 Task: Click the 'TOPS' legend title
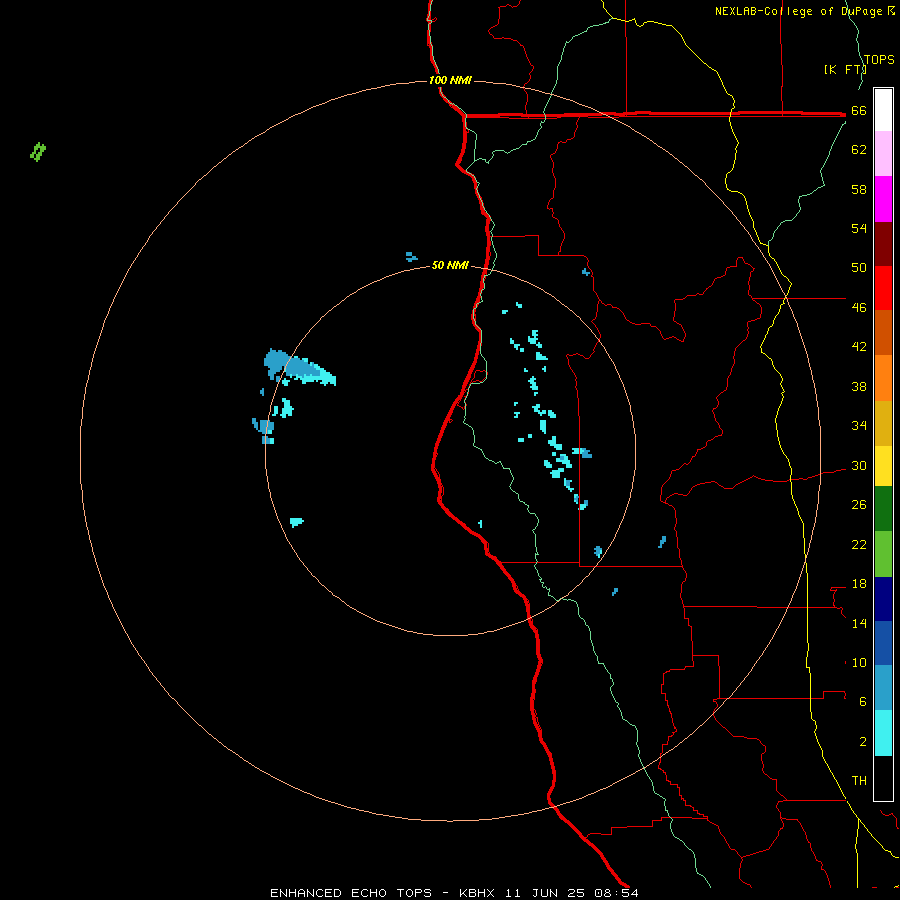coord(879,59)
